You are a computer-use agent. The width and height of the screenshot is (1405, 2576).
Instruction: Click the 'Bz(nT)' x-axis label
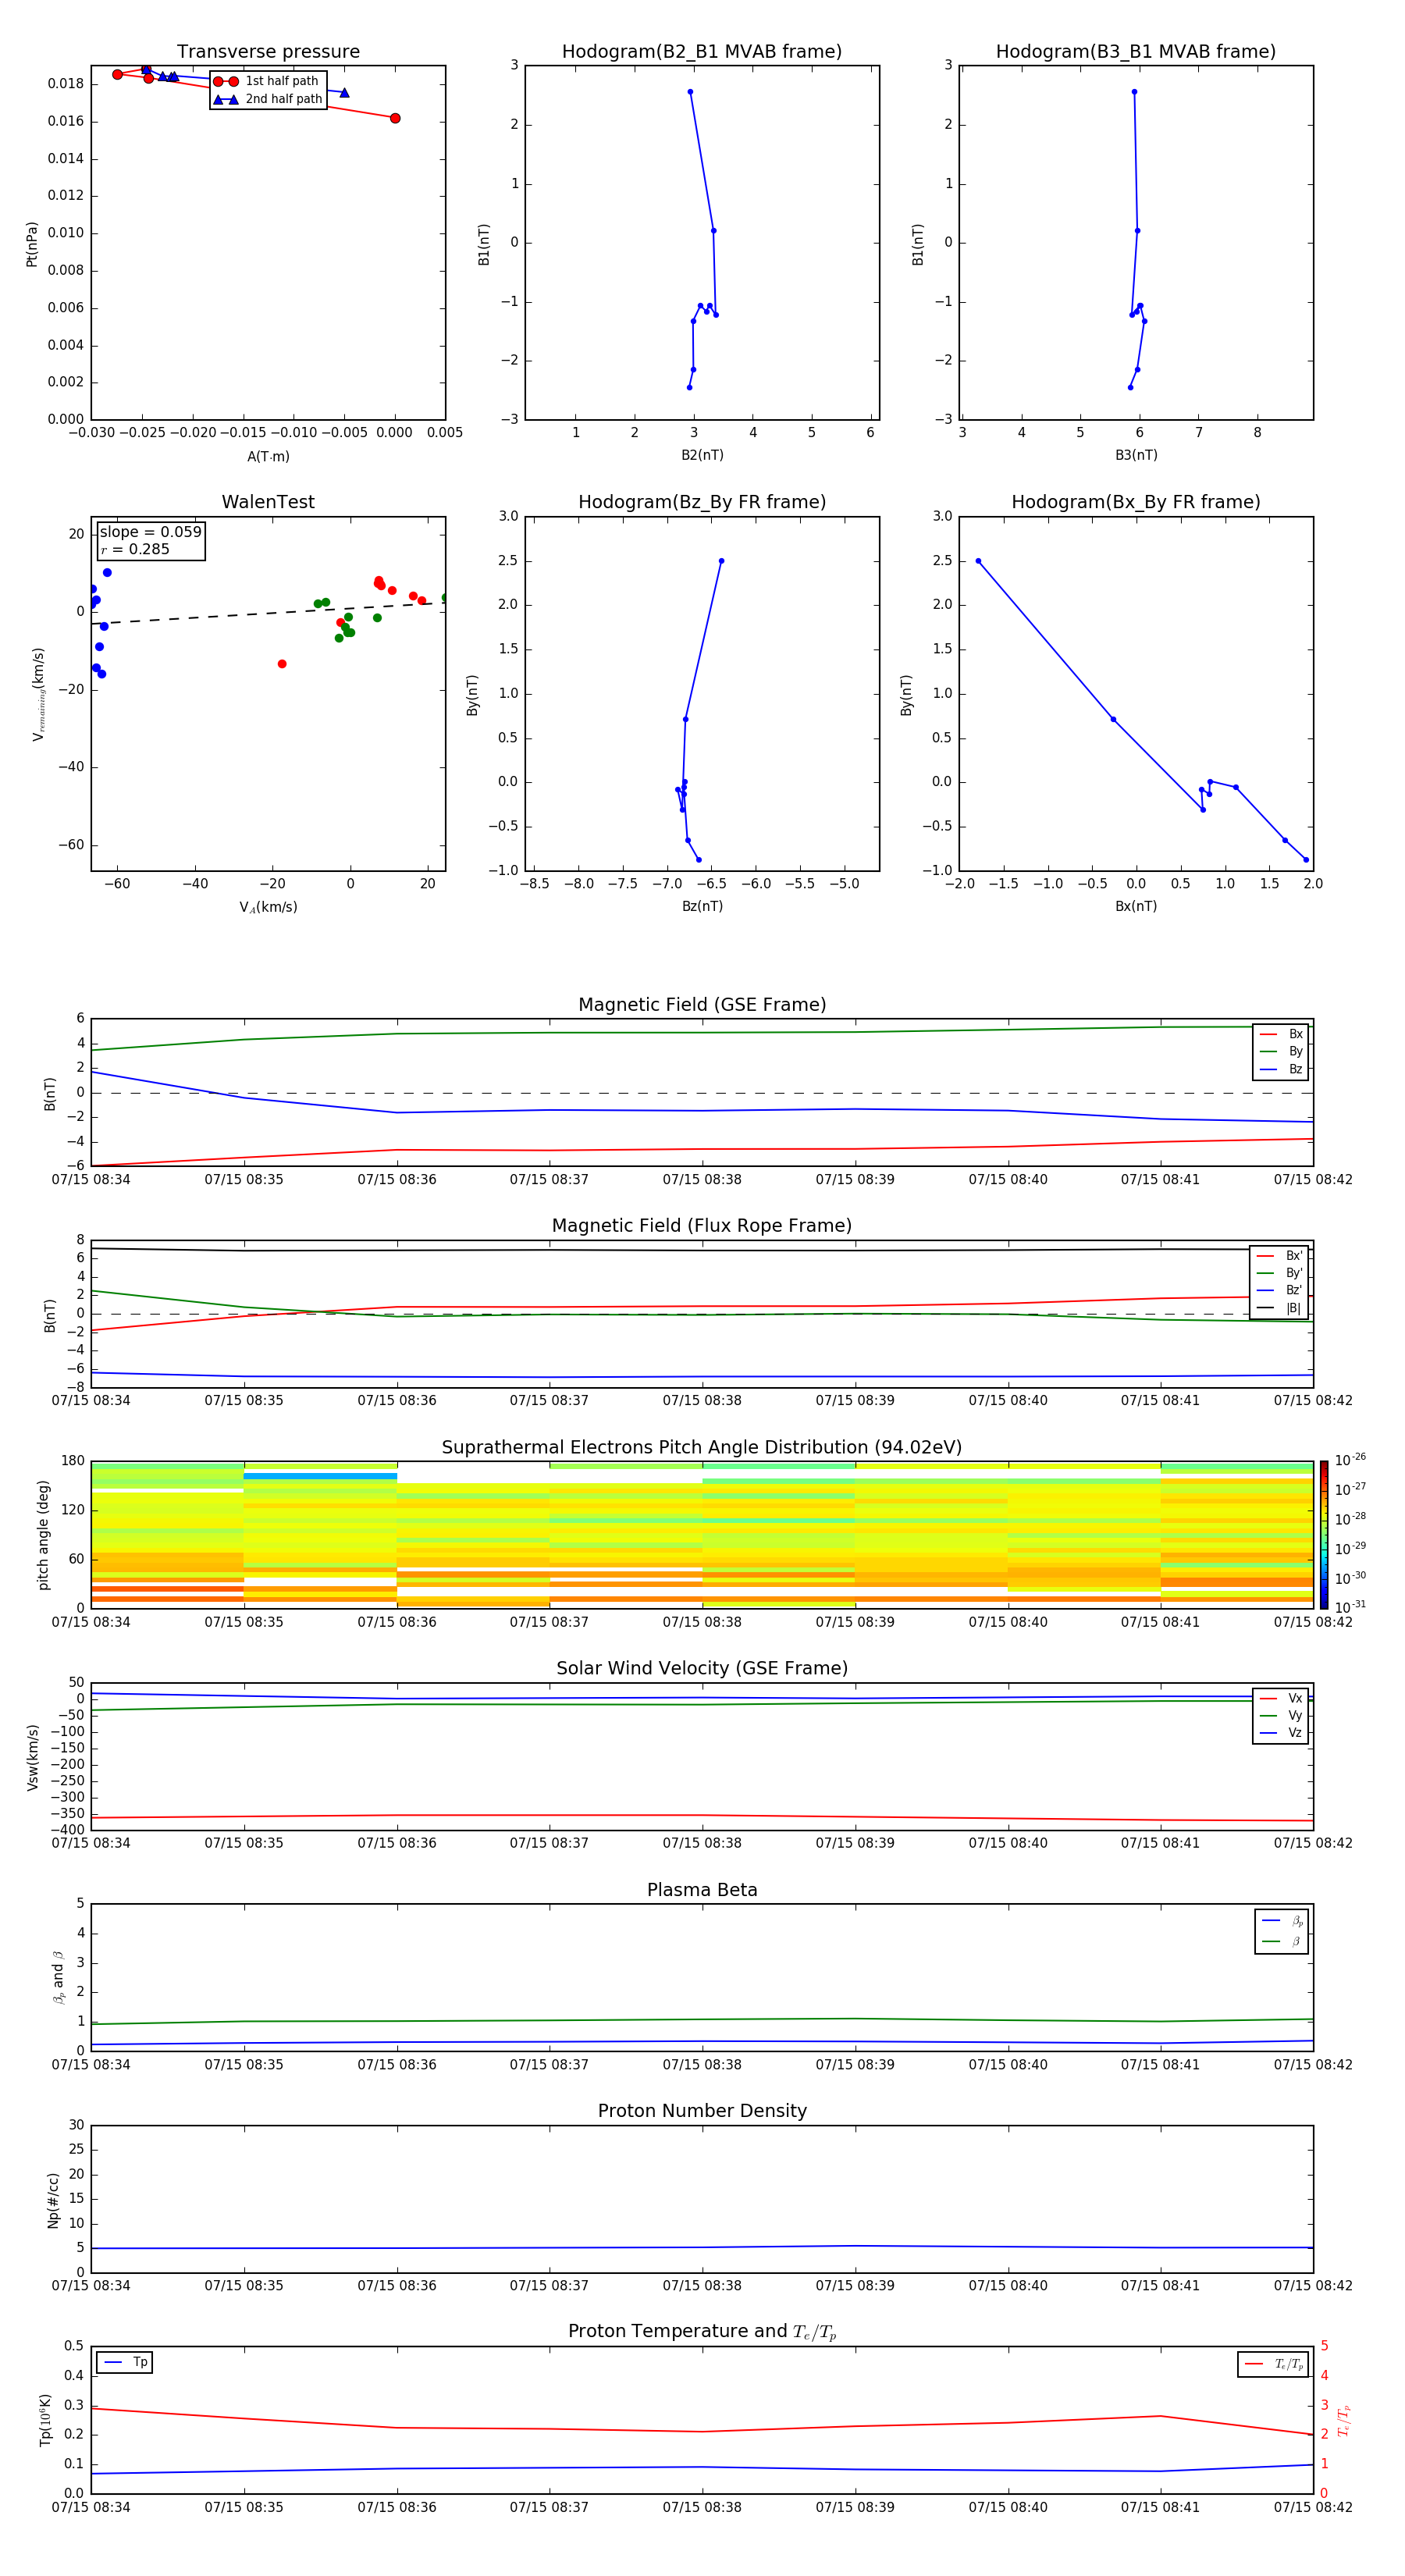(702, 906)
